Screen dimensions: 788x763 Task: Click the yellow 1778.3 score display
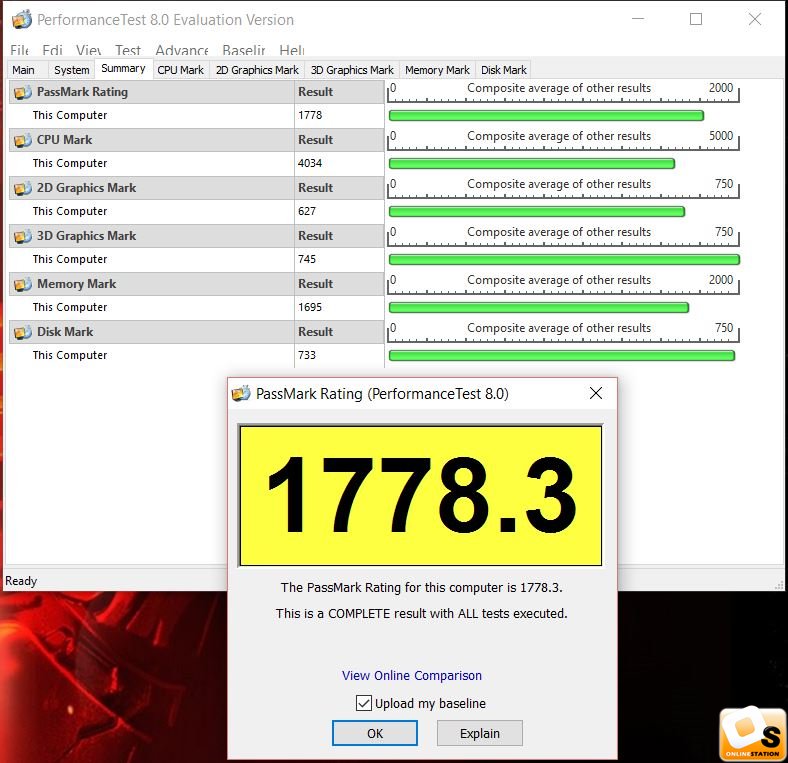click(421, 496)
